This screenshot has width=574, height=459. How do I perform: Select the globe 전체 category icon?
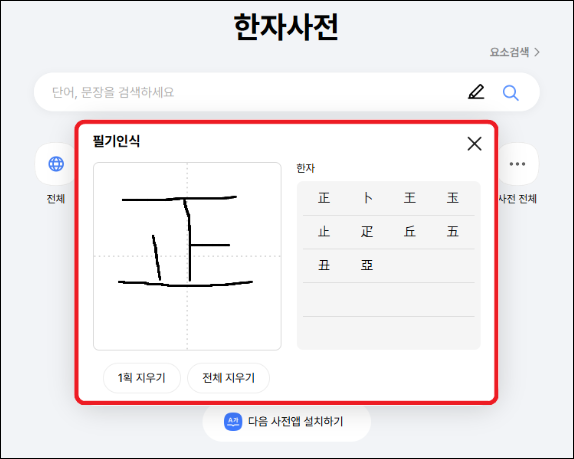[56, 164]
